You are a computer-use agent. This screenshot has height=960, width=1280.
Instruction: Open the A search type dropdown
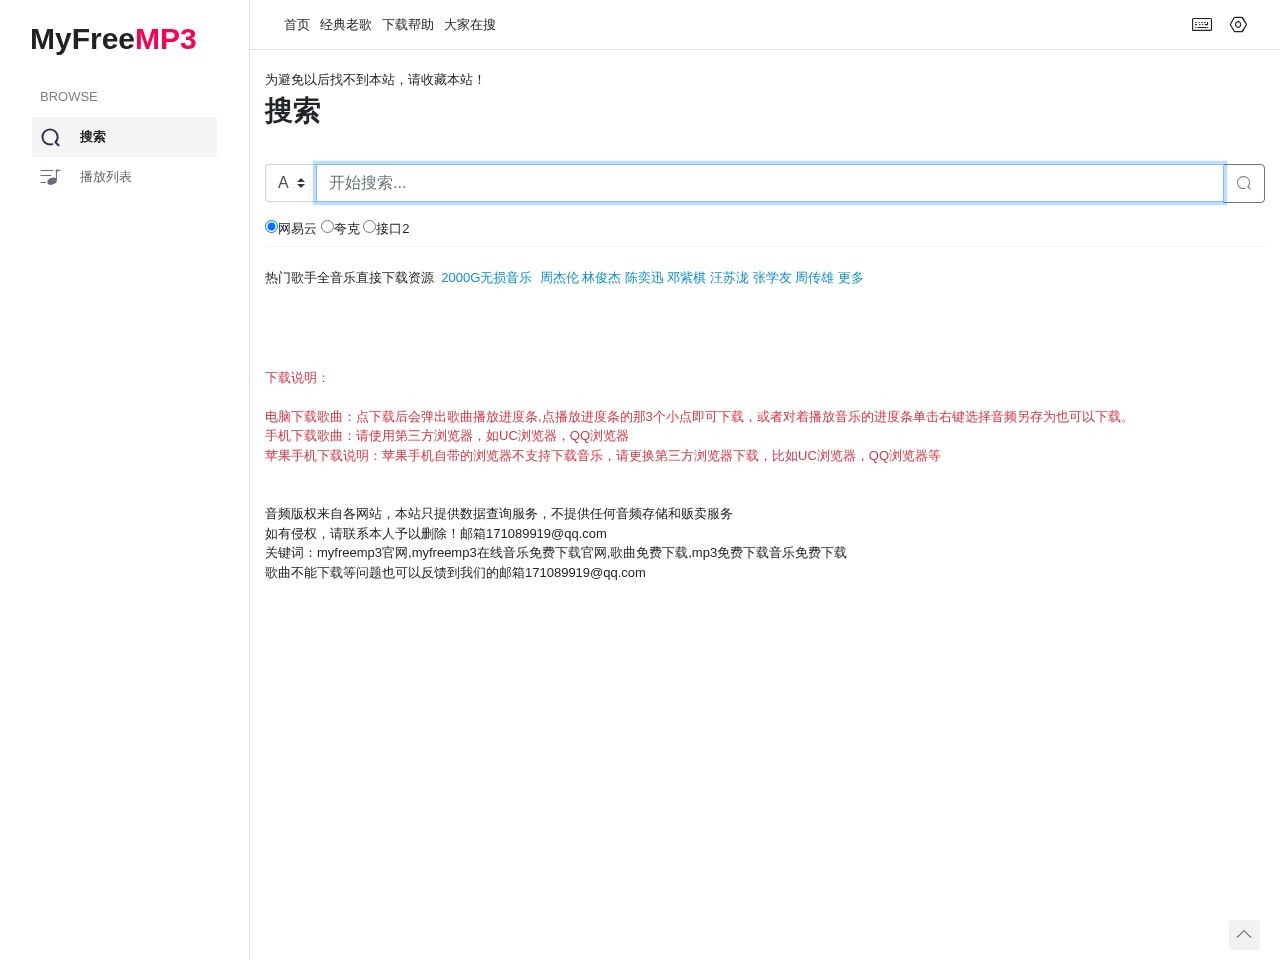click(x=290, y=183)
